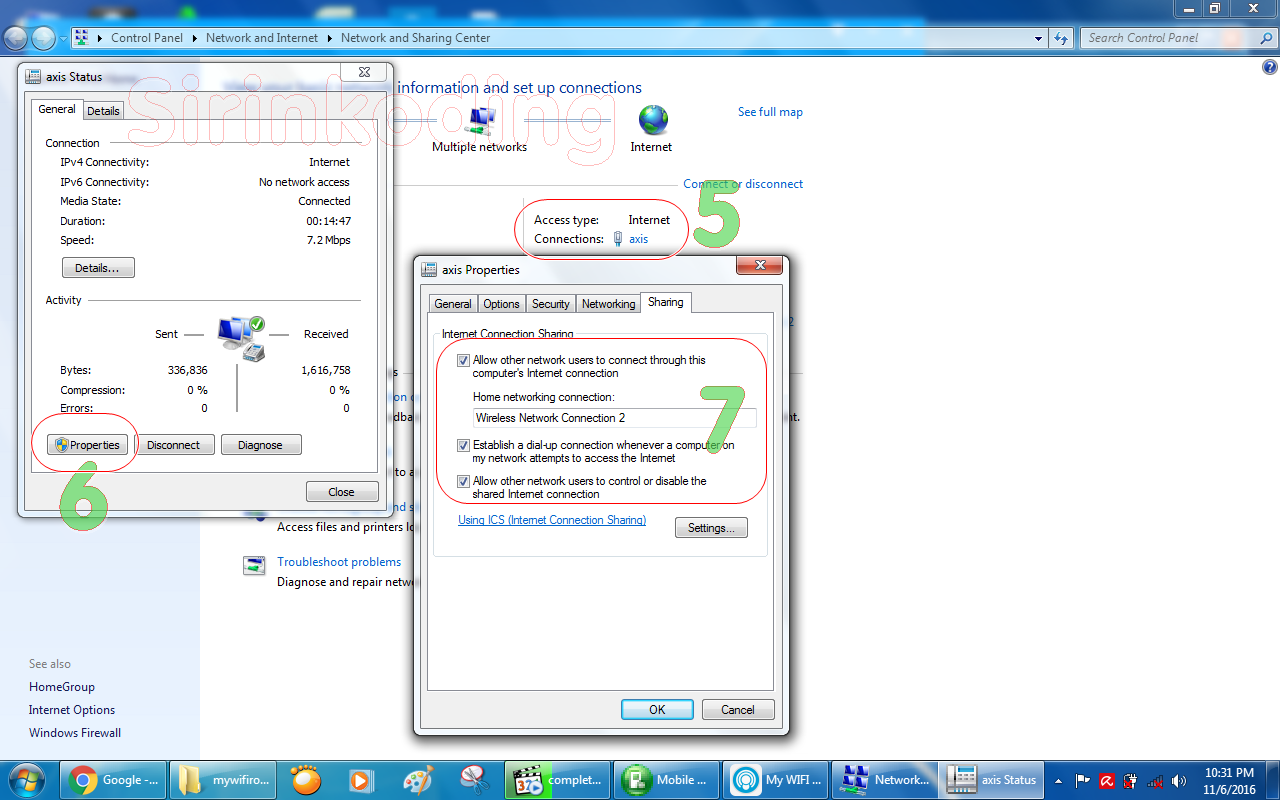Open the axis connection link

638,239
